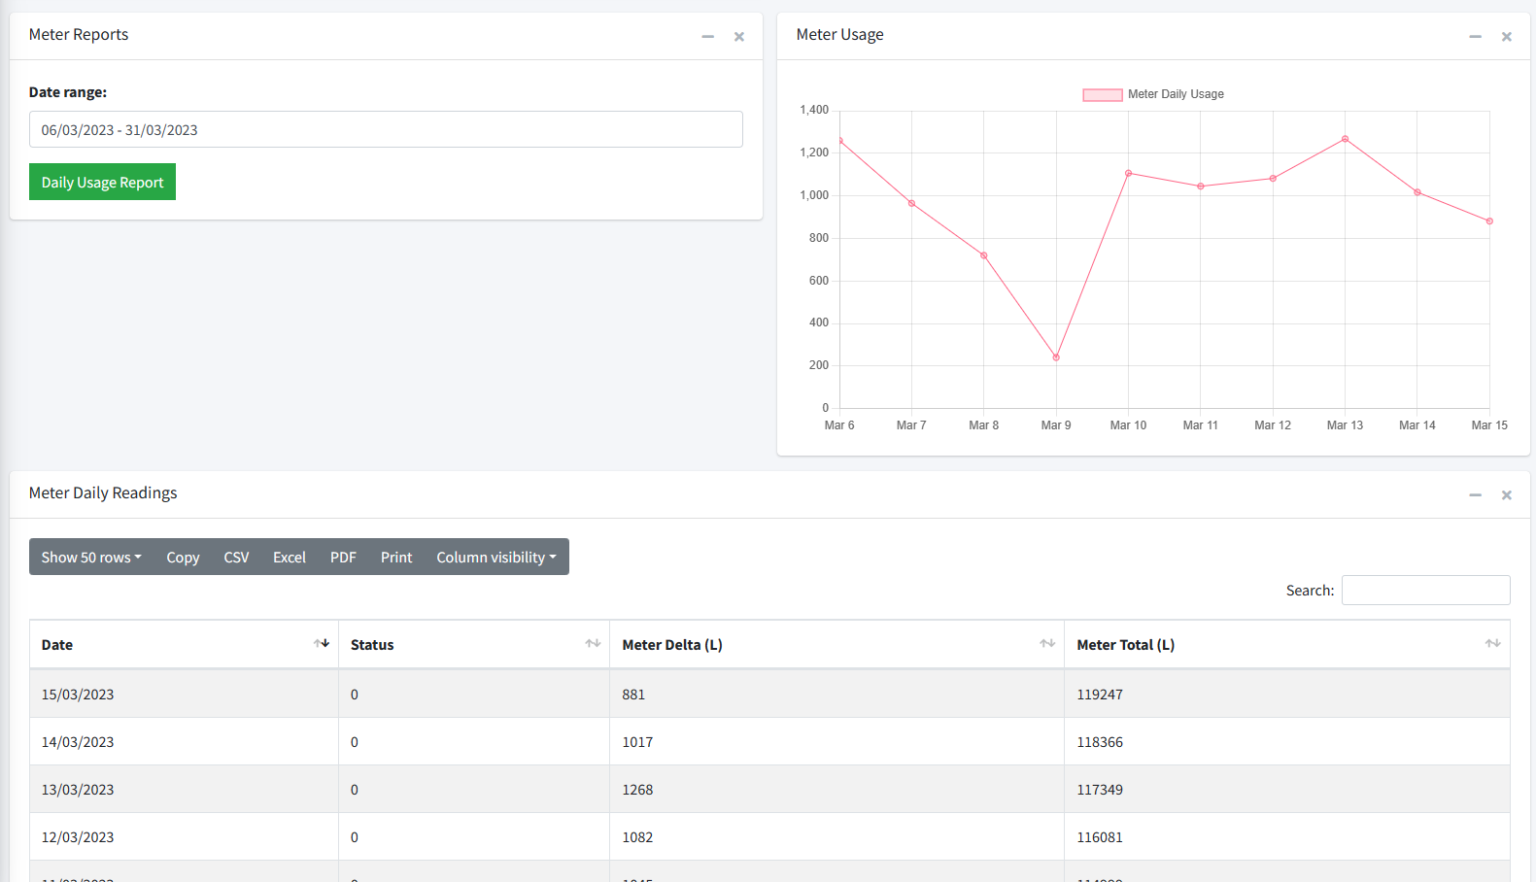Screen dimensions: 1536x882
Task: Export the table as CSV
Action: (x=236, y=557)
